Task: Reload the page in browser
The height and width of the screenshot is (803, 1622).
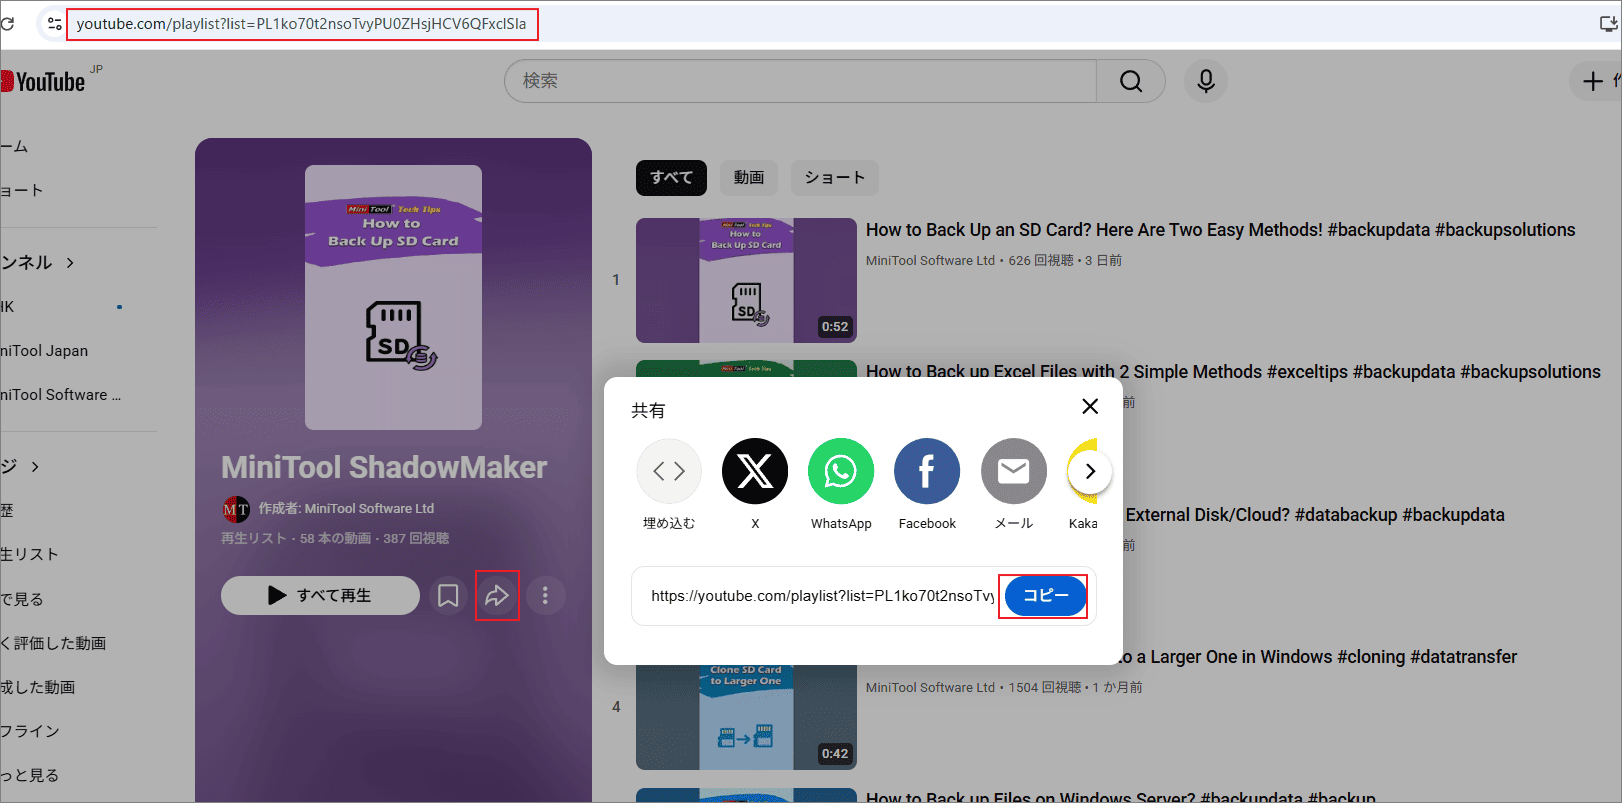Action: point(8,24)
